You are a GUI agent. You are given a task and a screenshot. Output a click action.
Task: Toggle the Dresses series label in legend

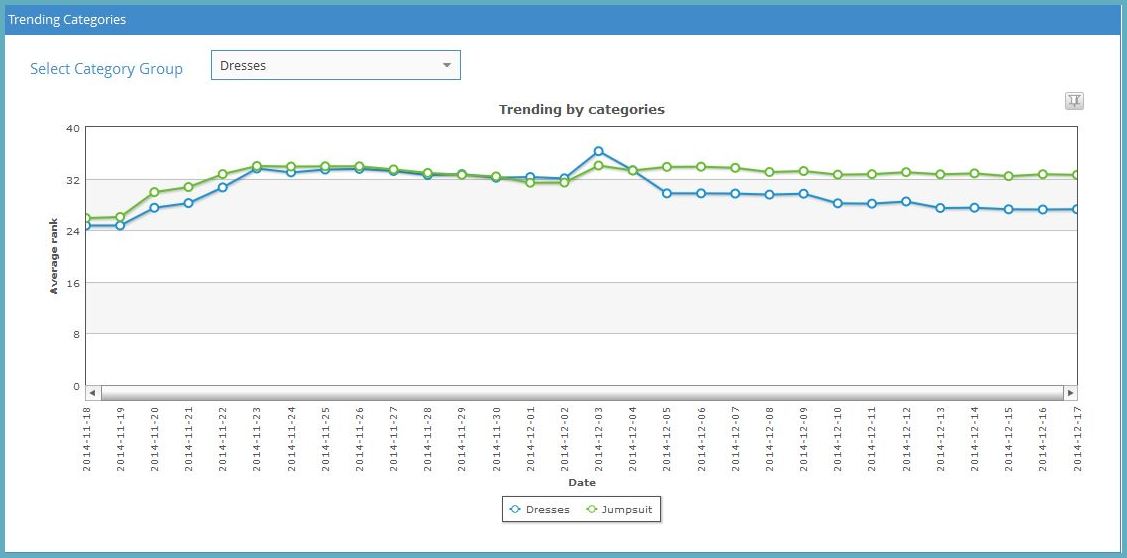(547, 510)
